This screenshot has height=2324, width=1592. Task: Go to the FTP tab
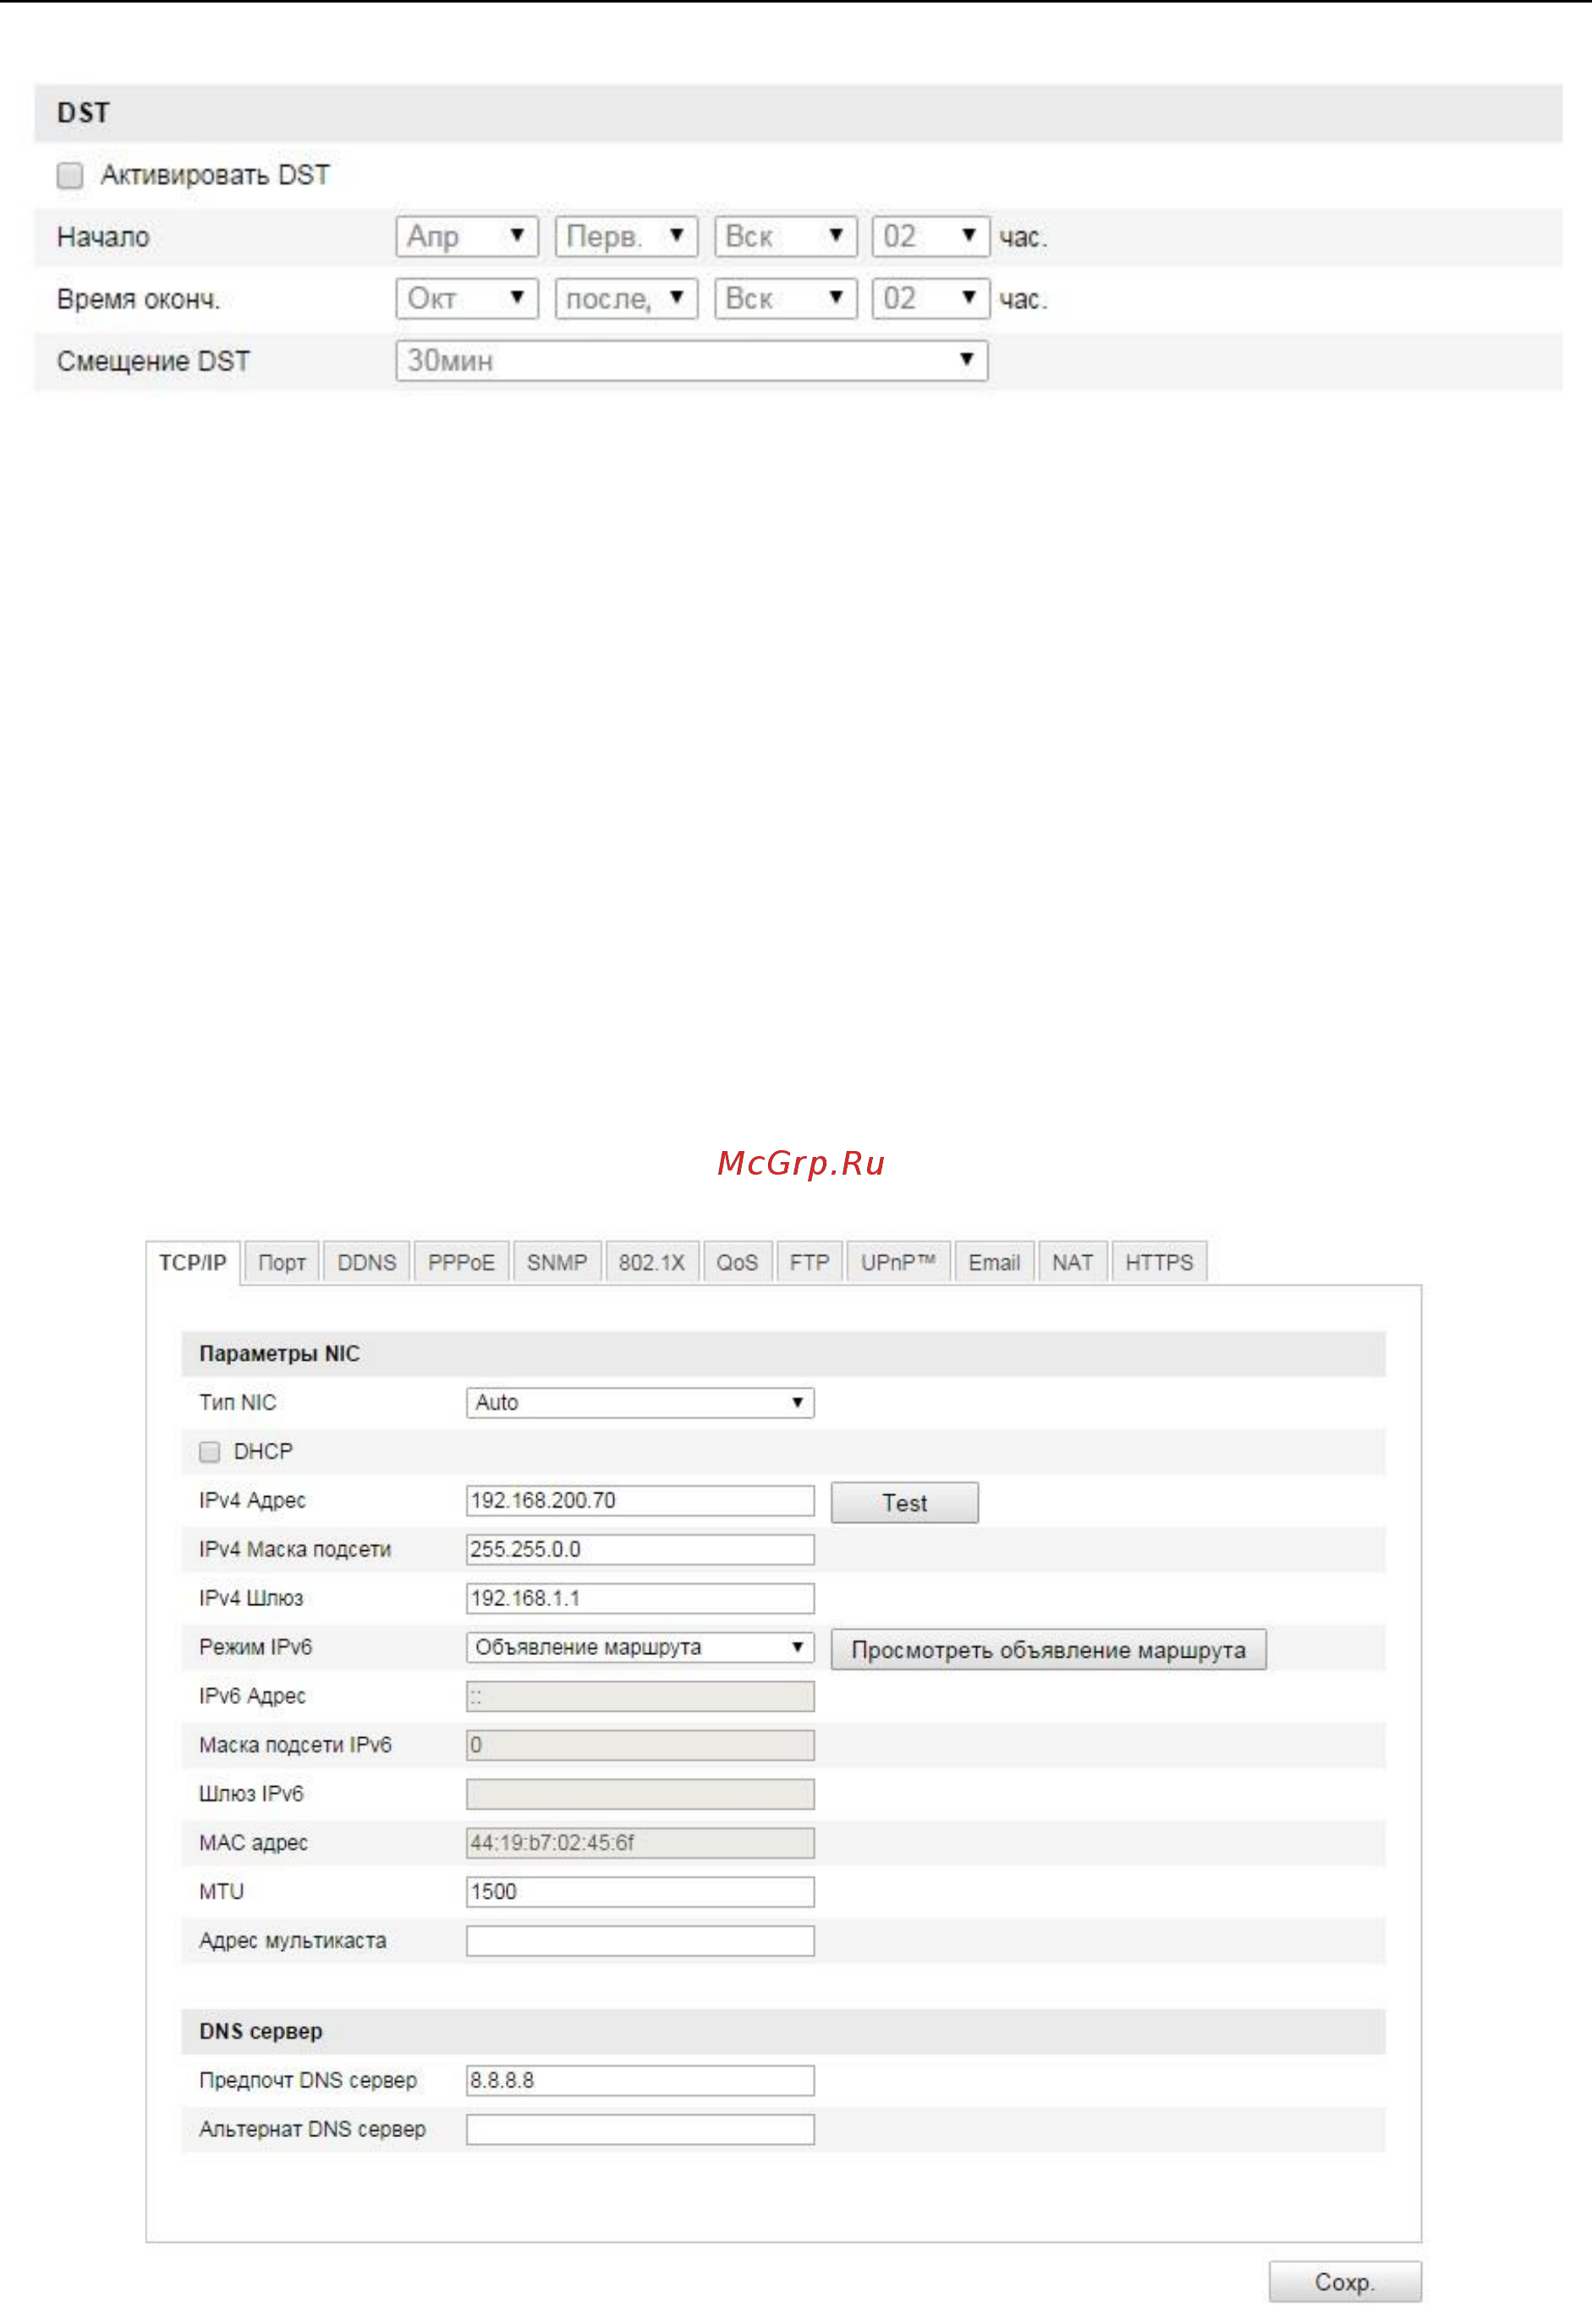pos(809,1263)
